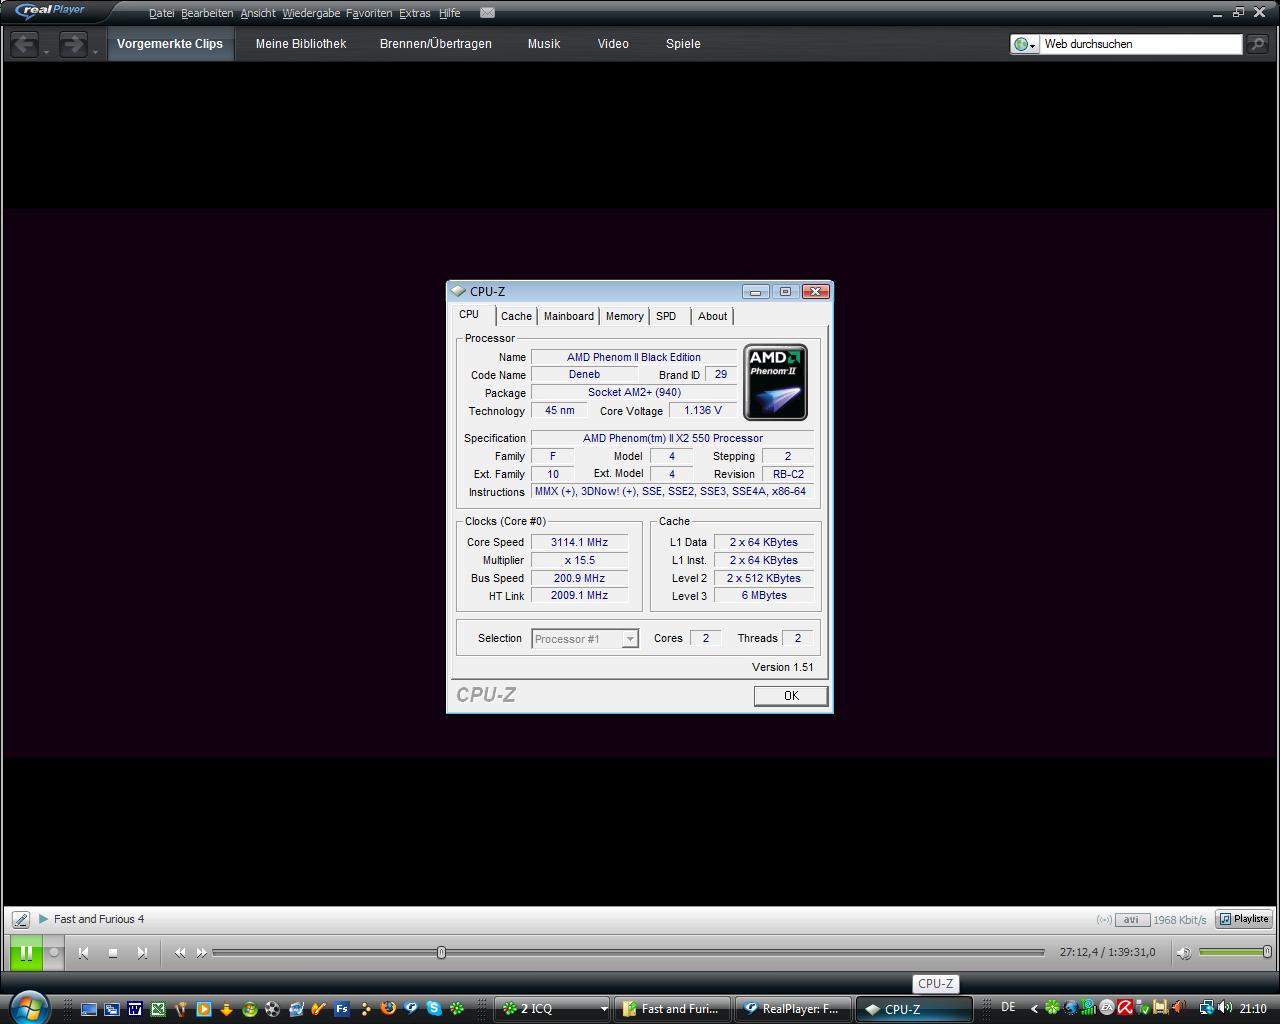Screen dimensions: 1280x1024
Task: Click the CPU-Z taskbar button
Action: tap(913, 1009)
